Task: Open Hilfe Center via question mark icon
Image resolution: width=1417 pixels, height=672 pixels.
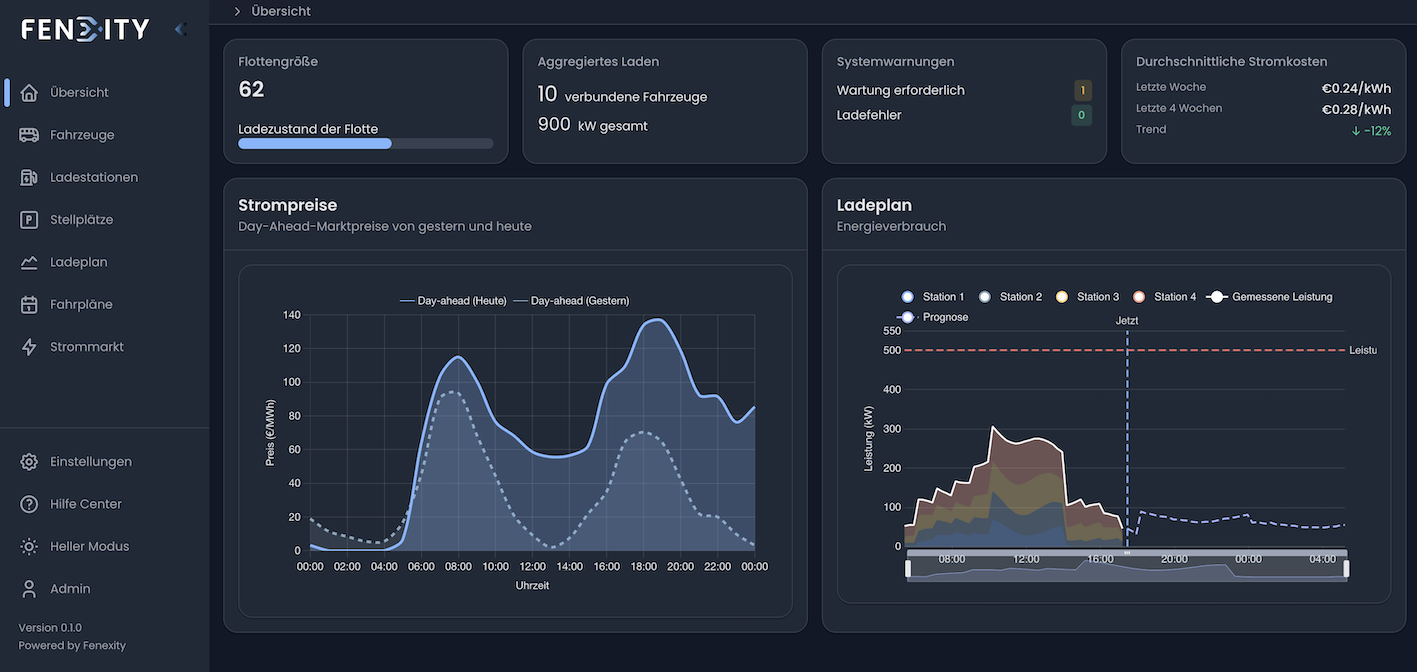Action: tap(28, 503)
